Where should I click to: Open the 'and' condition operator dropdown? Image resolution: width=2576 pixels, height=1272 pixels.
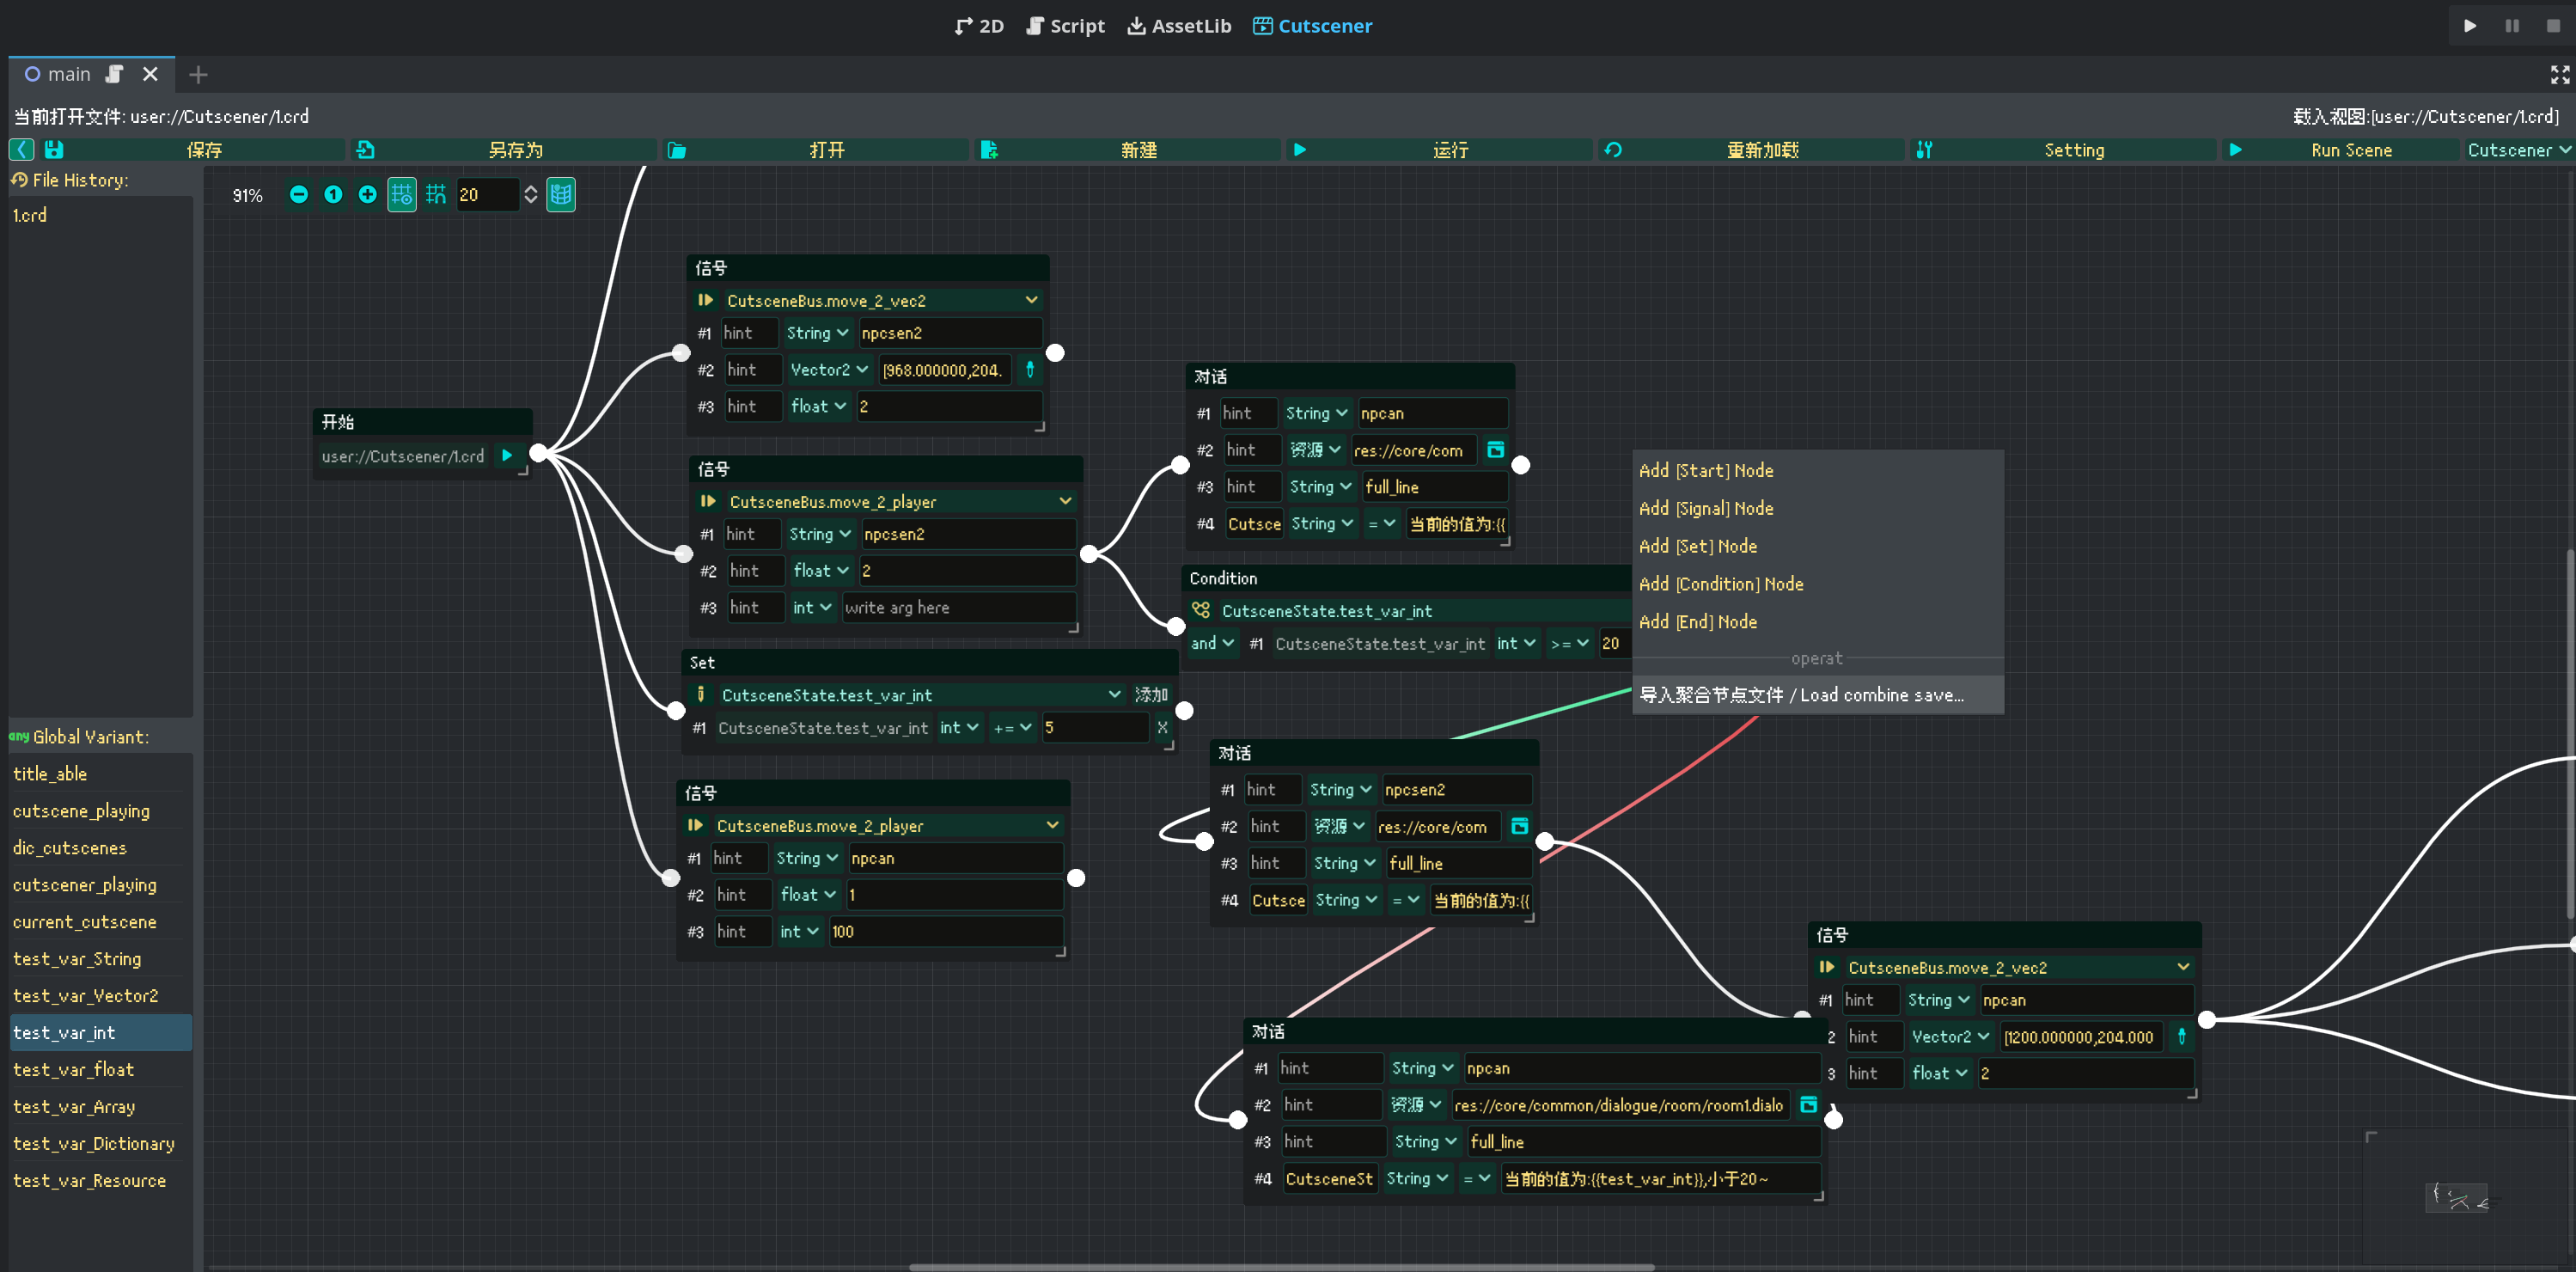pyautogui.click(x=1212, y=643)
